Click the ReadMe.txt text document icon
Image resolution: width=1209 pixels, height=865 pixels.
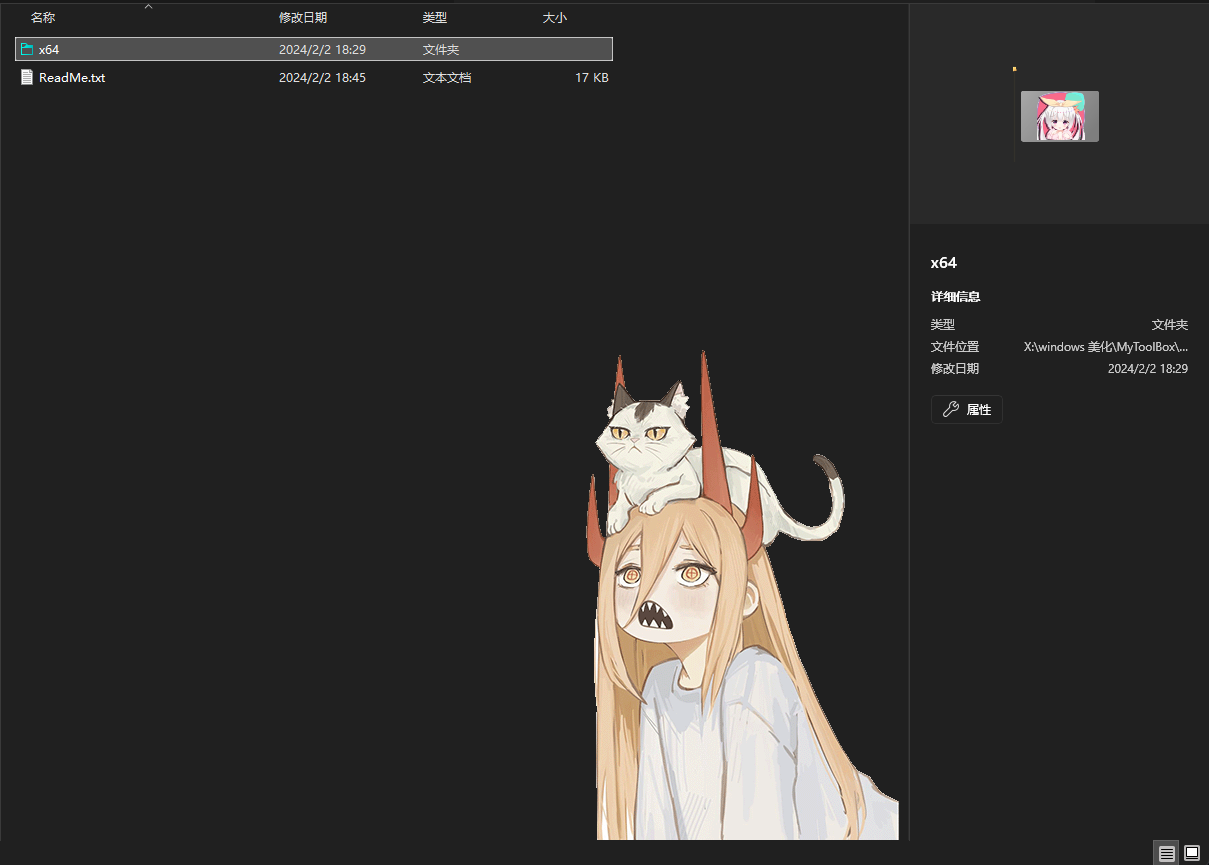click(x=27, y=77)
